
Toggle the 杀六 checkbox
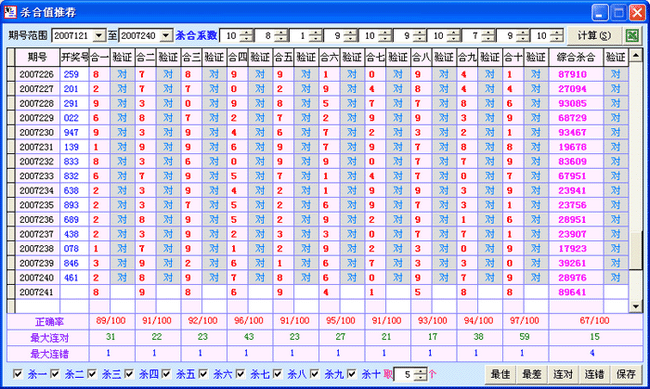(x=203, y=374)
